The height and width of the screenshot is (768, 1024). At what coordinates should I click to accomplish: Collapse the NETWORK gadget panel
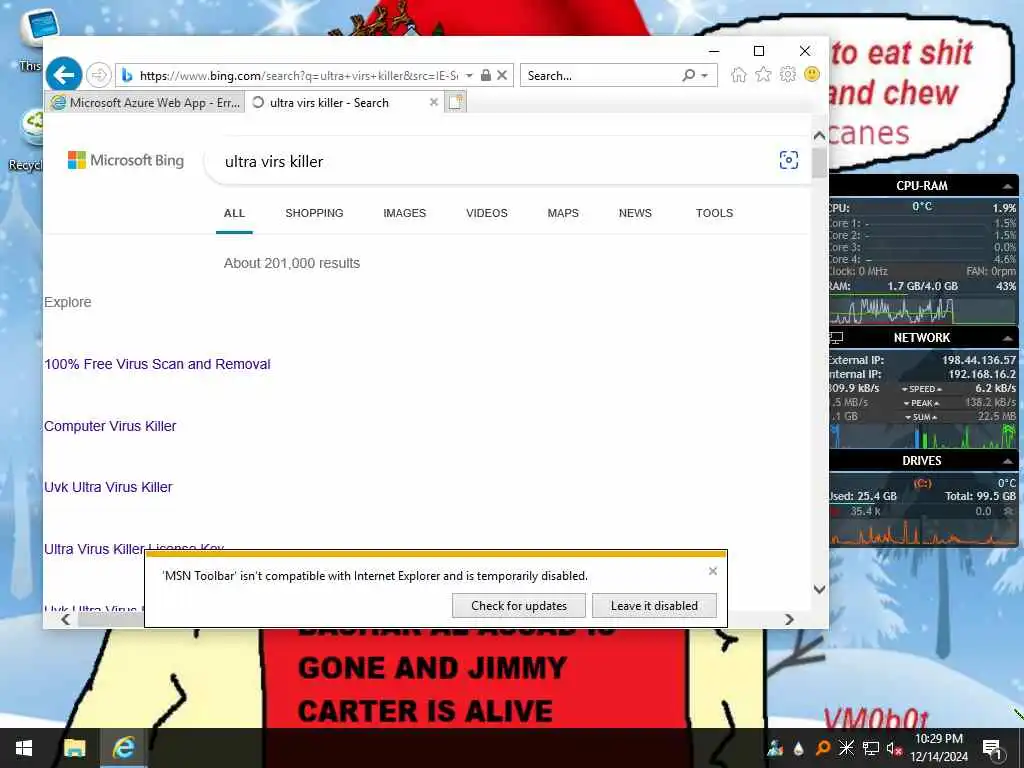(x=1008, y=338)
